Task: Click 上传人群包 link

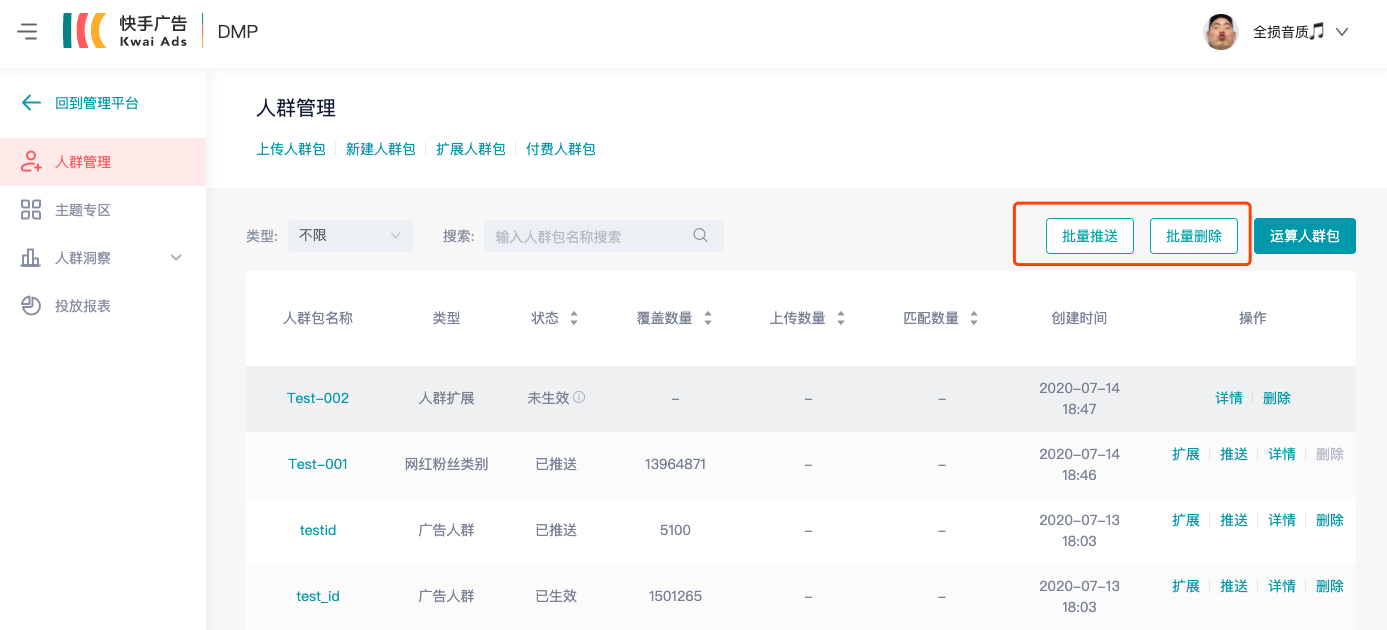Action: [x=291, y=149]
